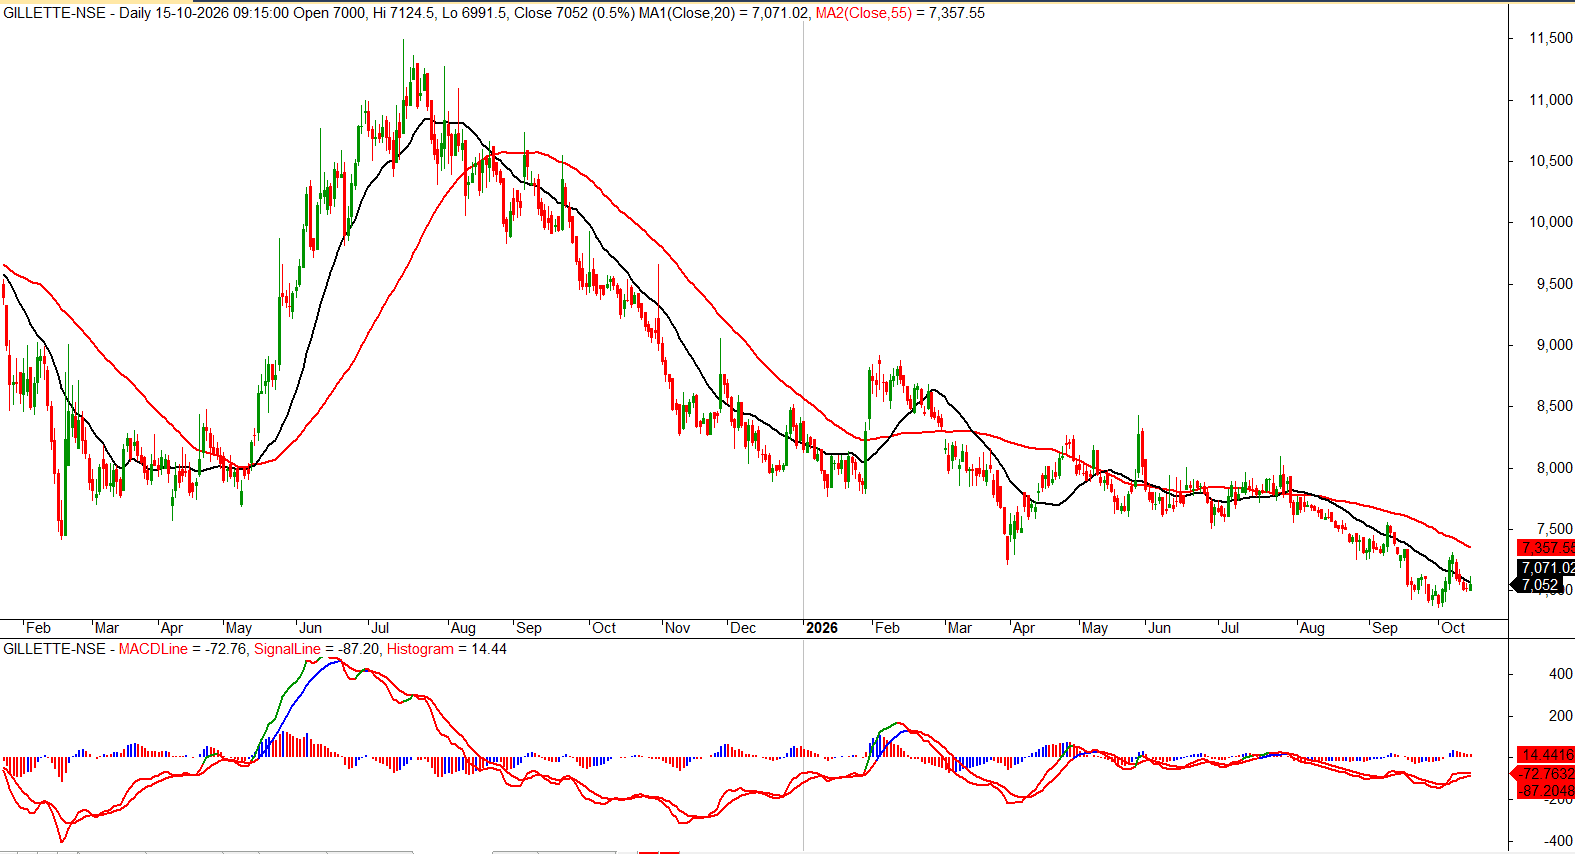This screenshot has width=1575, height=854.
Task: Select the Histogram = 14.44 legend text
Action: [447, 649]
